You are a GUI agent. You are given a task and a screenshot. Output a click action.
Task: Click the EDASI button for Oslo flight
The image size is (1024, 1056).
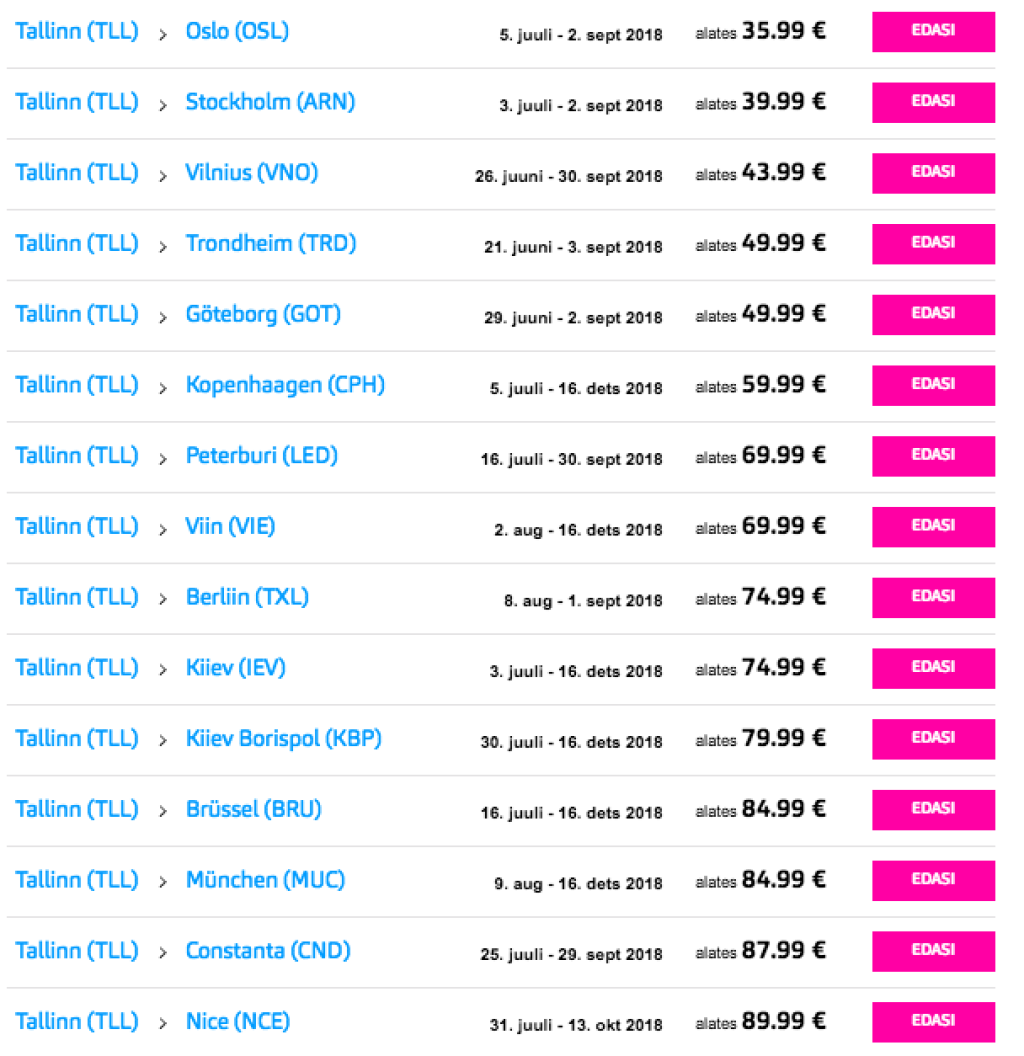(x=933, y=32)
